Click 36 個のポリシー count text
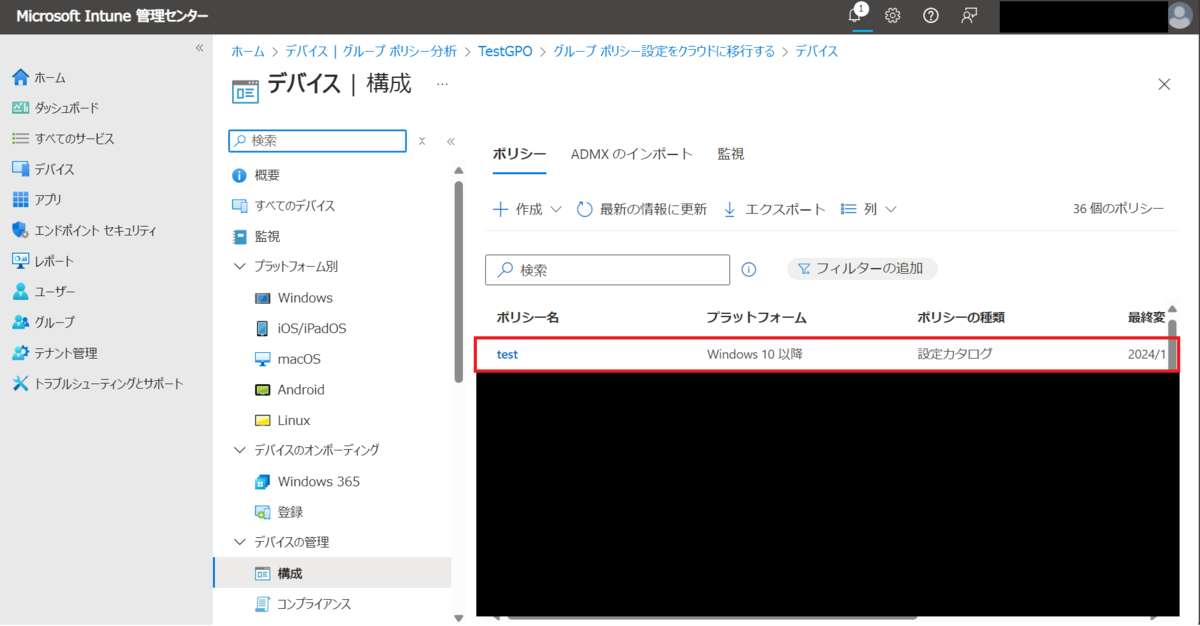This screenshot has width=1200, height=626. (x=1118, y=209)
